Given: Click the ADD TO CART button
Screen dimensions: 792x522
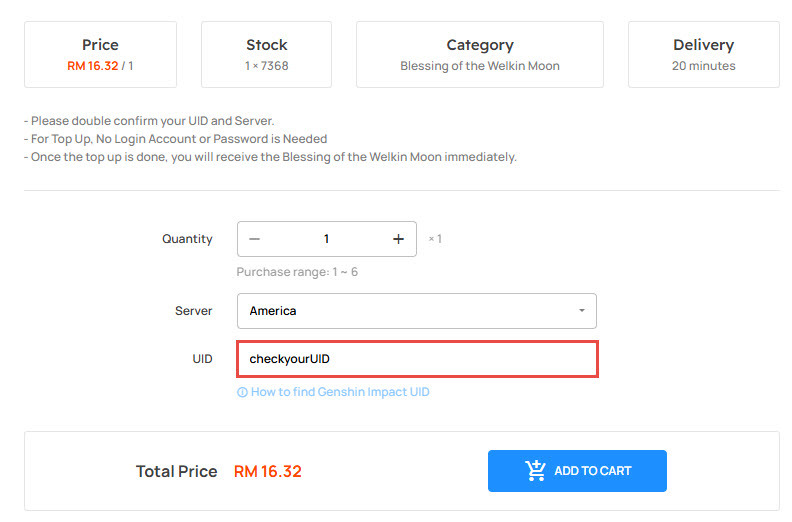Looking at the screenshot, I should pos(577,471).
